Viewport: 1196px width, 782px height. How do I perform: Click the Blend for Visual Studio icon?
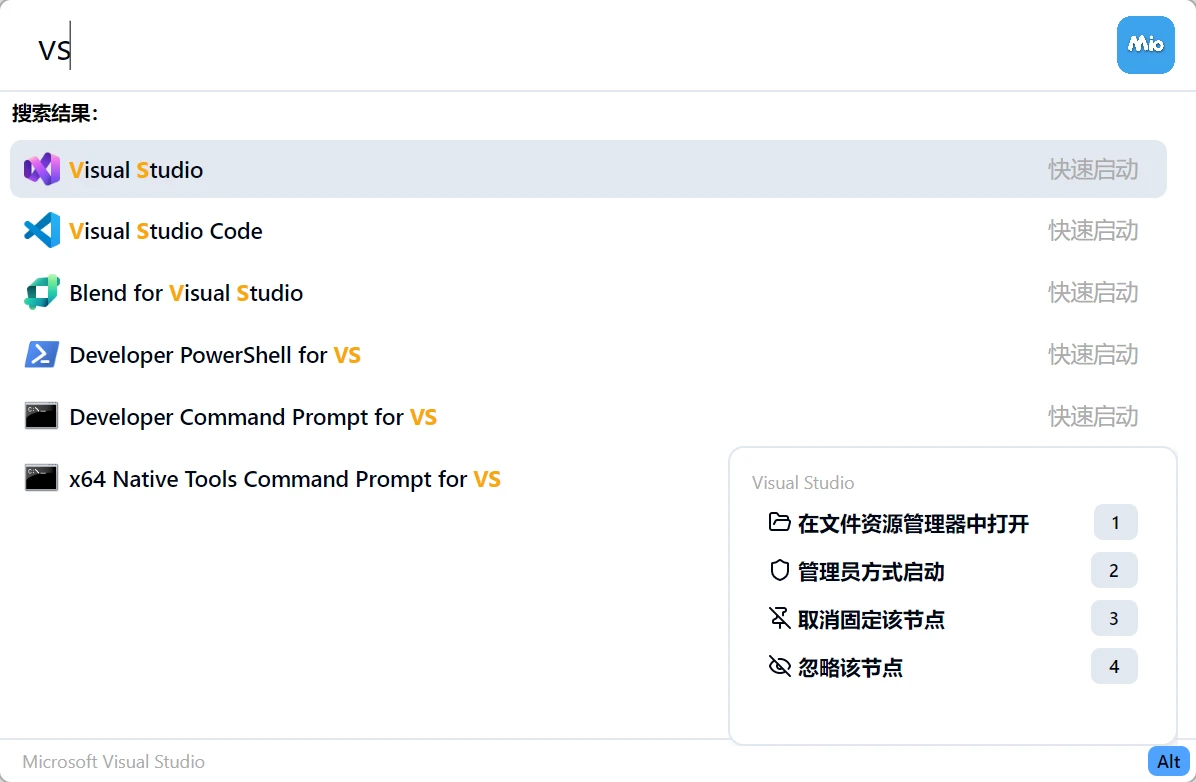42,293
